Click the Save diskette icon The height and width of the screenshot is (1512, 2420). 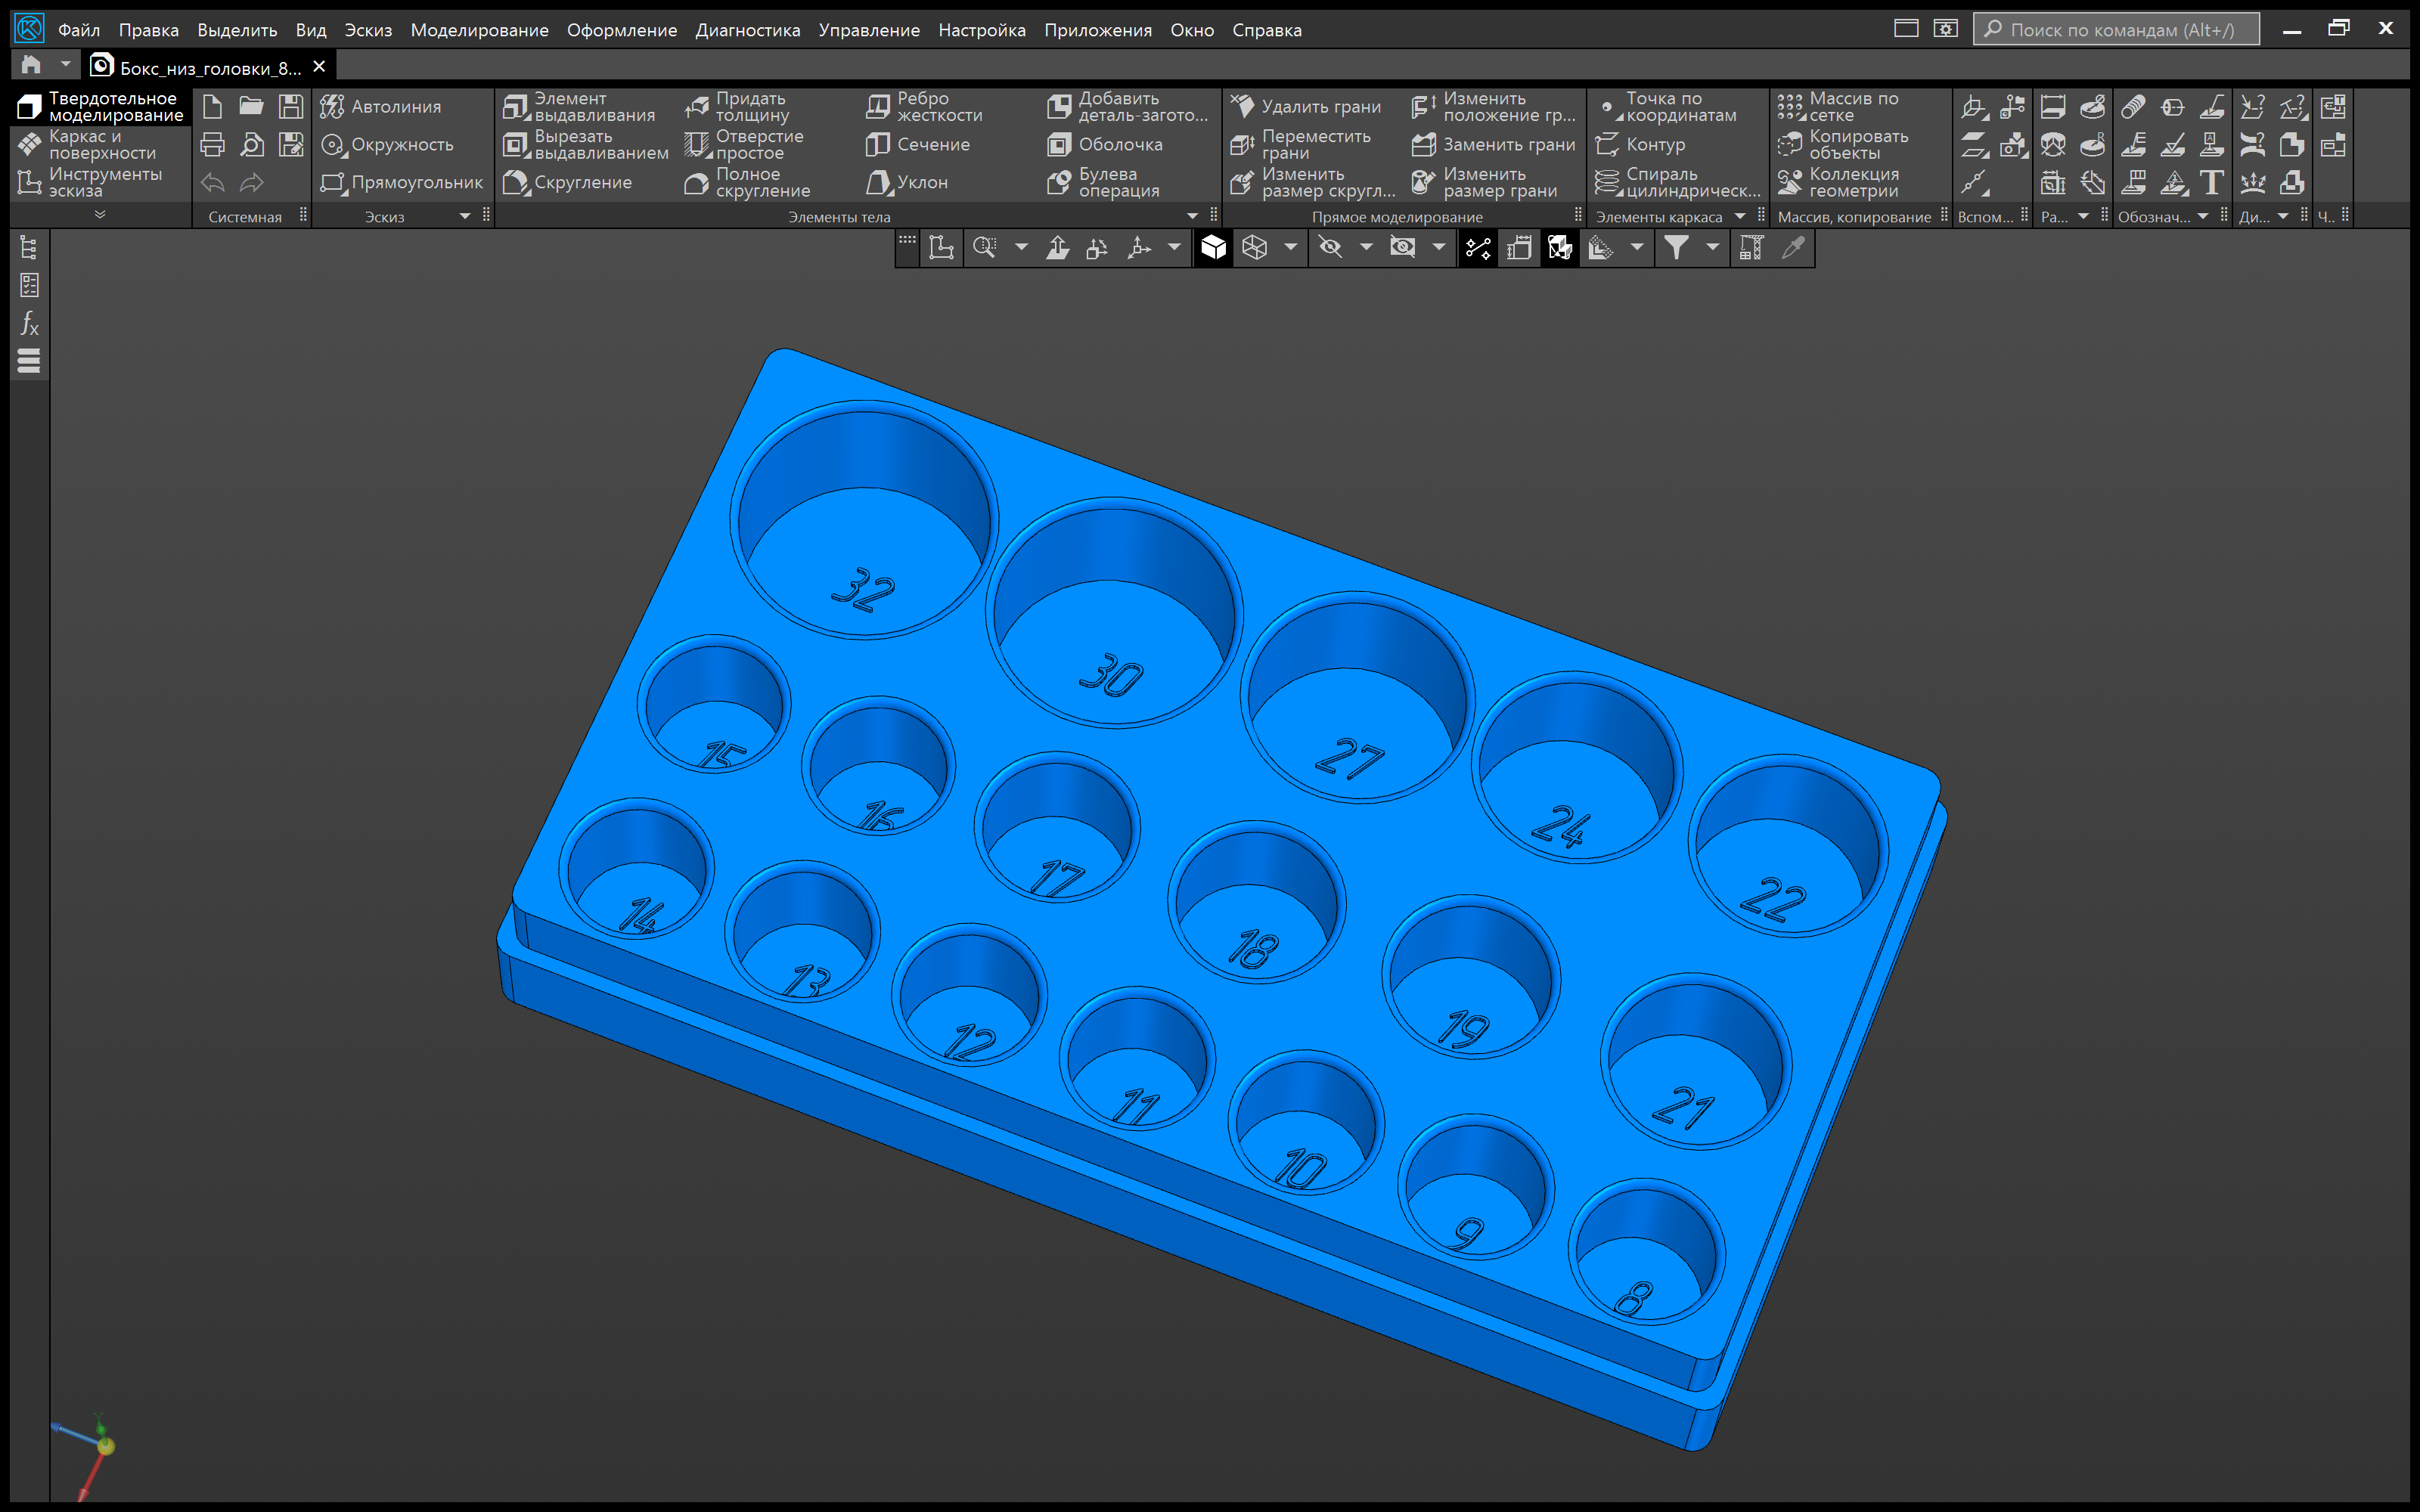tap(290, 106)
